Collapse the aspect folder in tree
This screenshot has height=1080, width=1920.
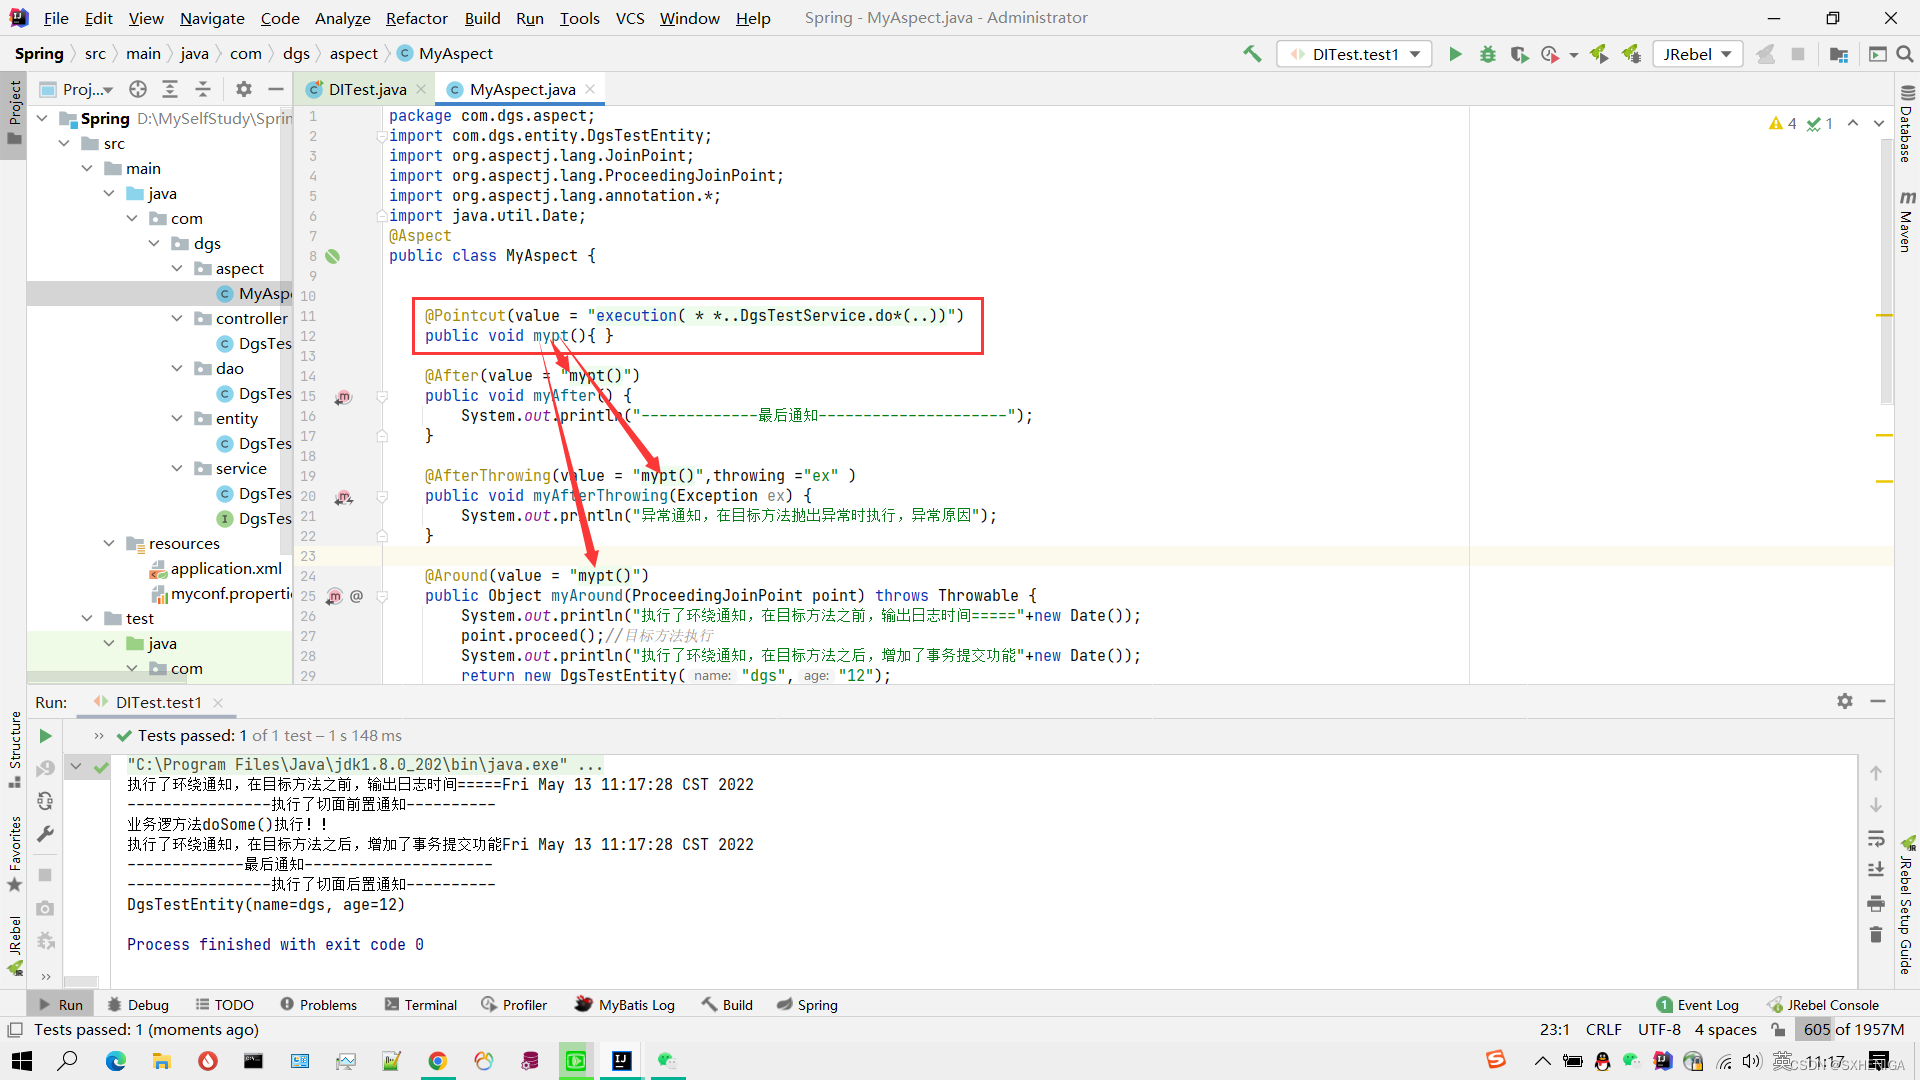177,268
